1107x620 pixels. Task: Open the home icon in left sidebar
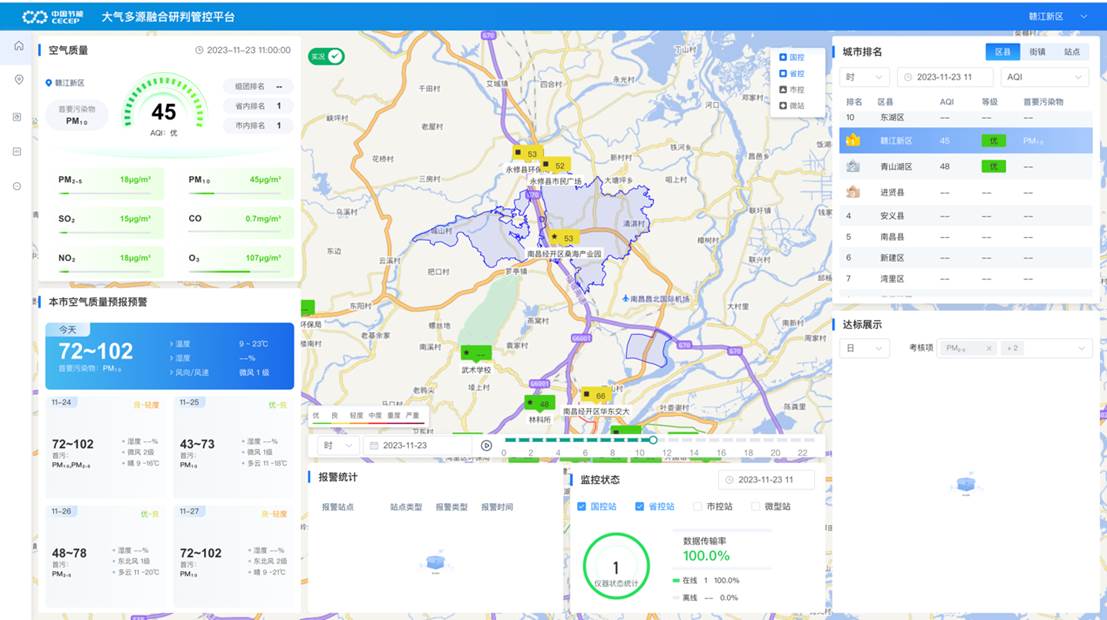(x=18, y=46)
